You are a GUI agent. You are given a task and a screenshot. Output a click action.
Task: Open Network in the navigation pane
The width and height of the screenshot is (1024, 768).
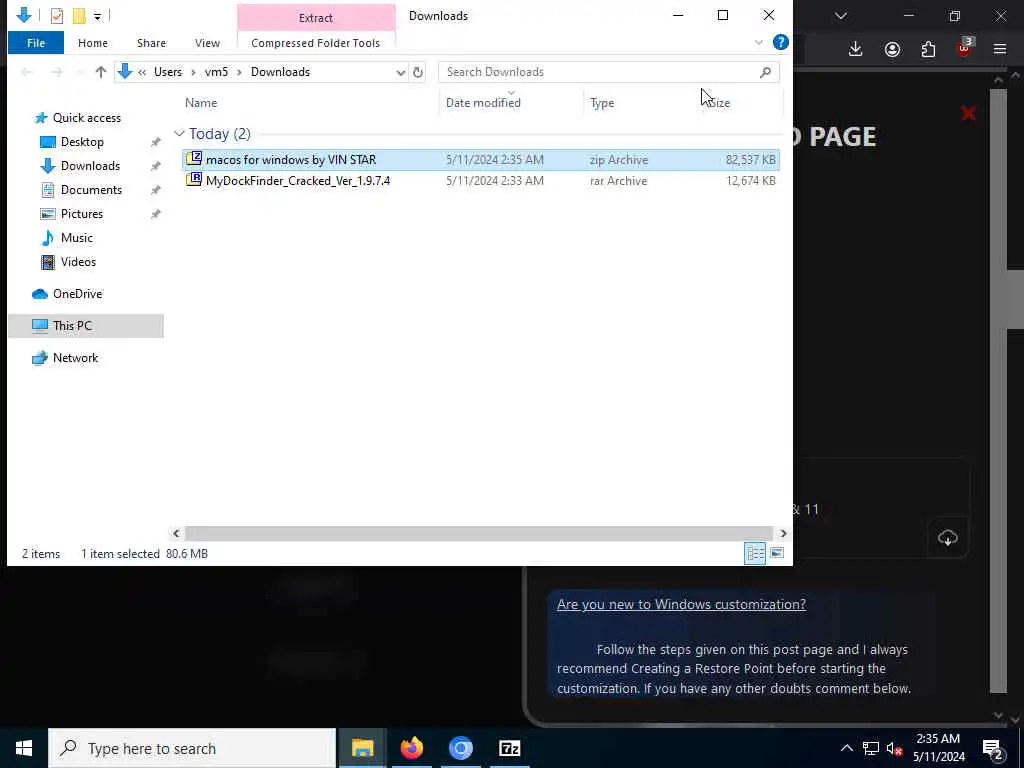(75, 358)
